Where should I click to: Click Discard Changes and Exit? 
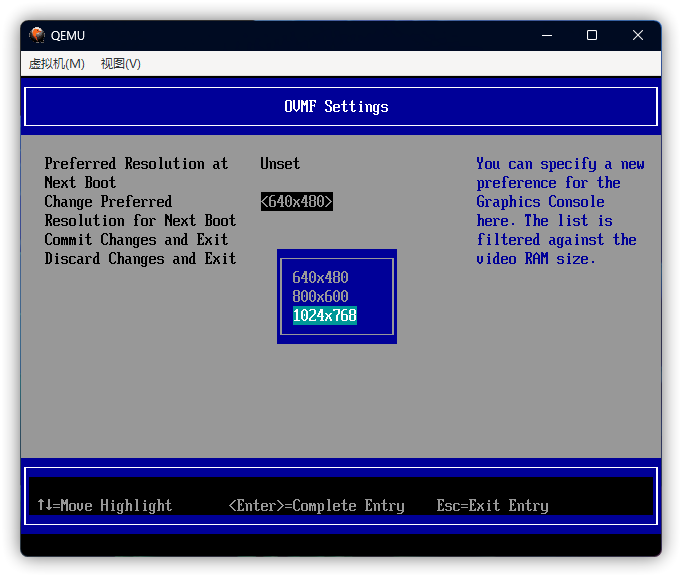pos(140,259)
